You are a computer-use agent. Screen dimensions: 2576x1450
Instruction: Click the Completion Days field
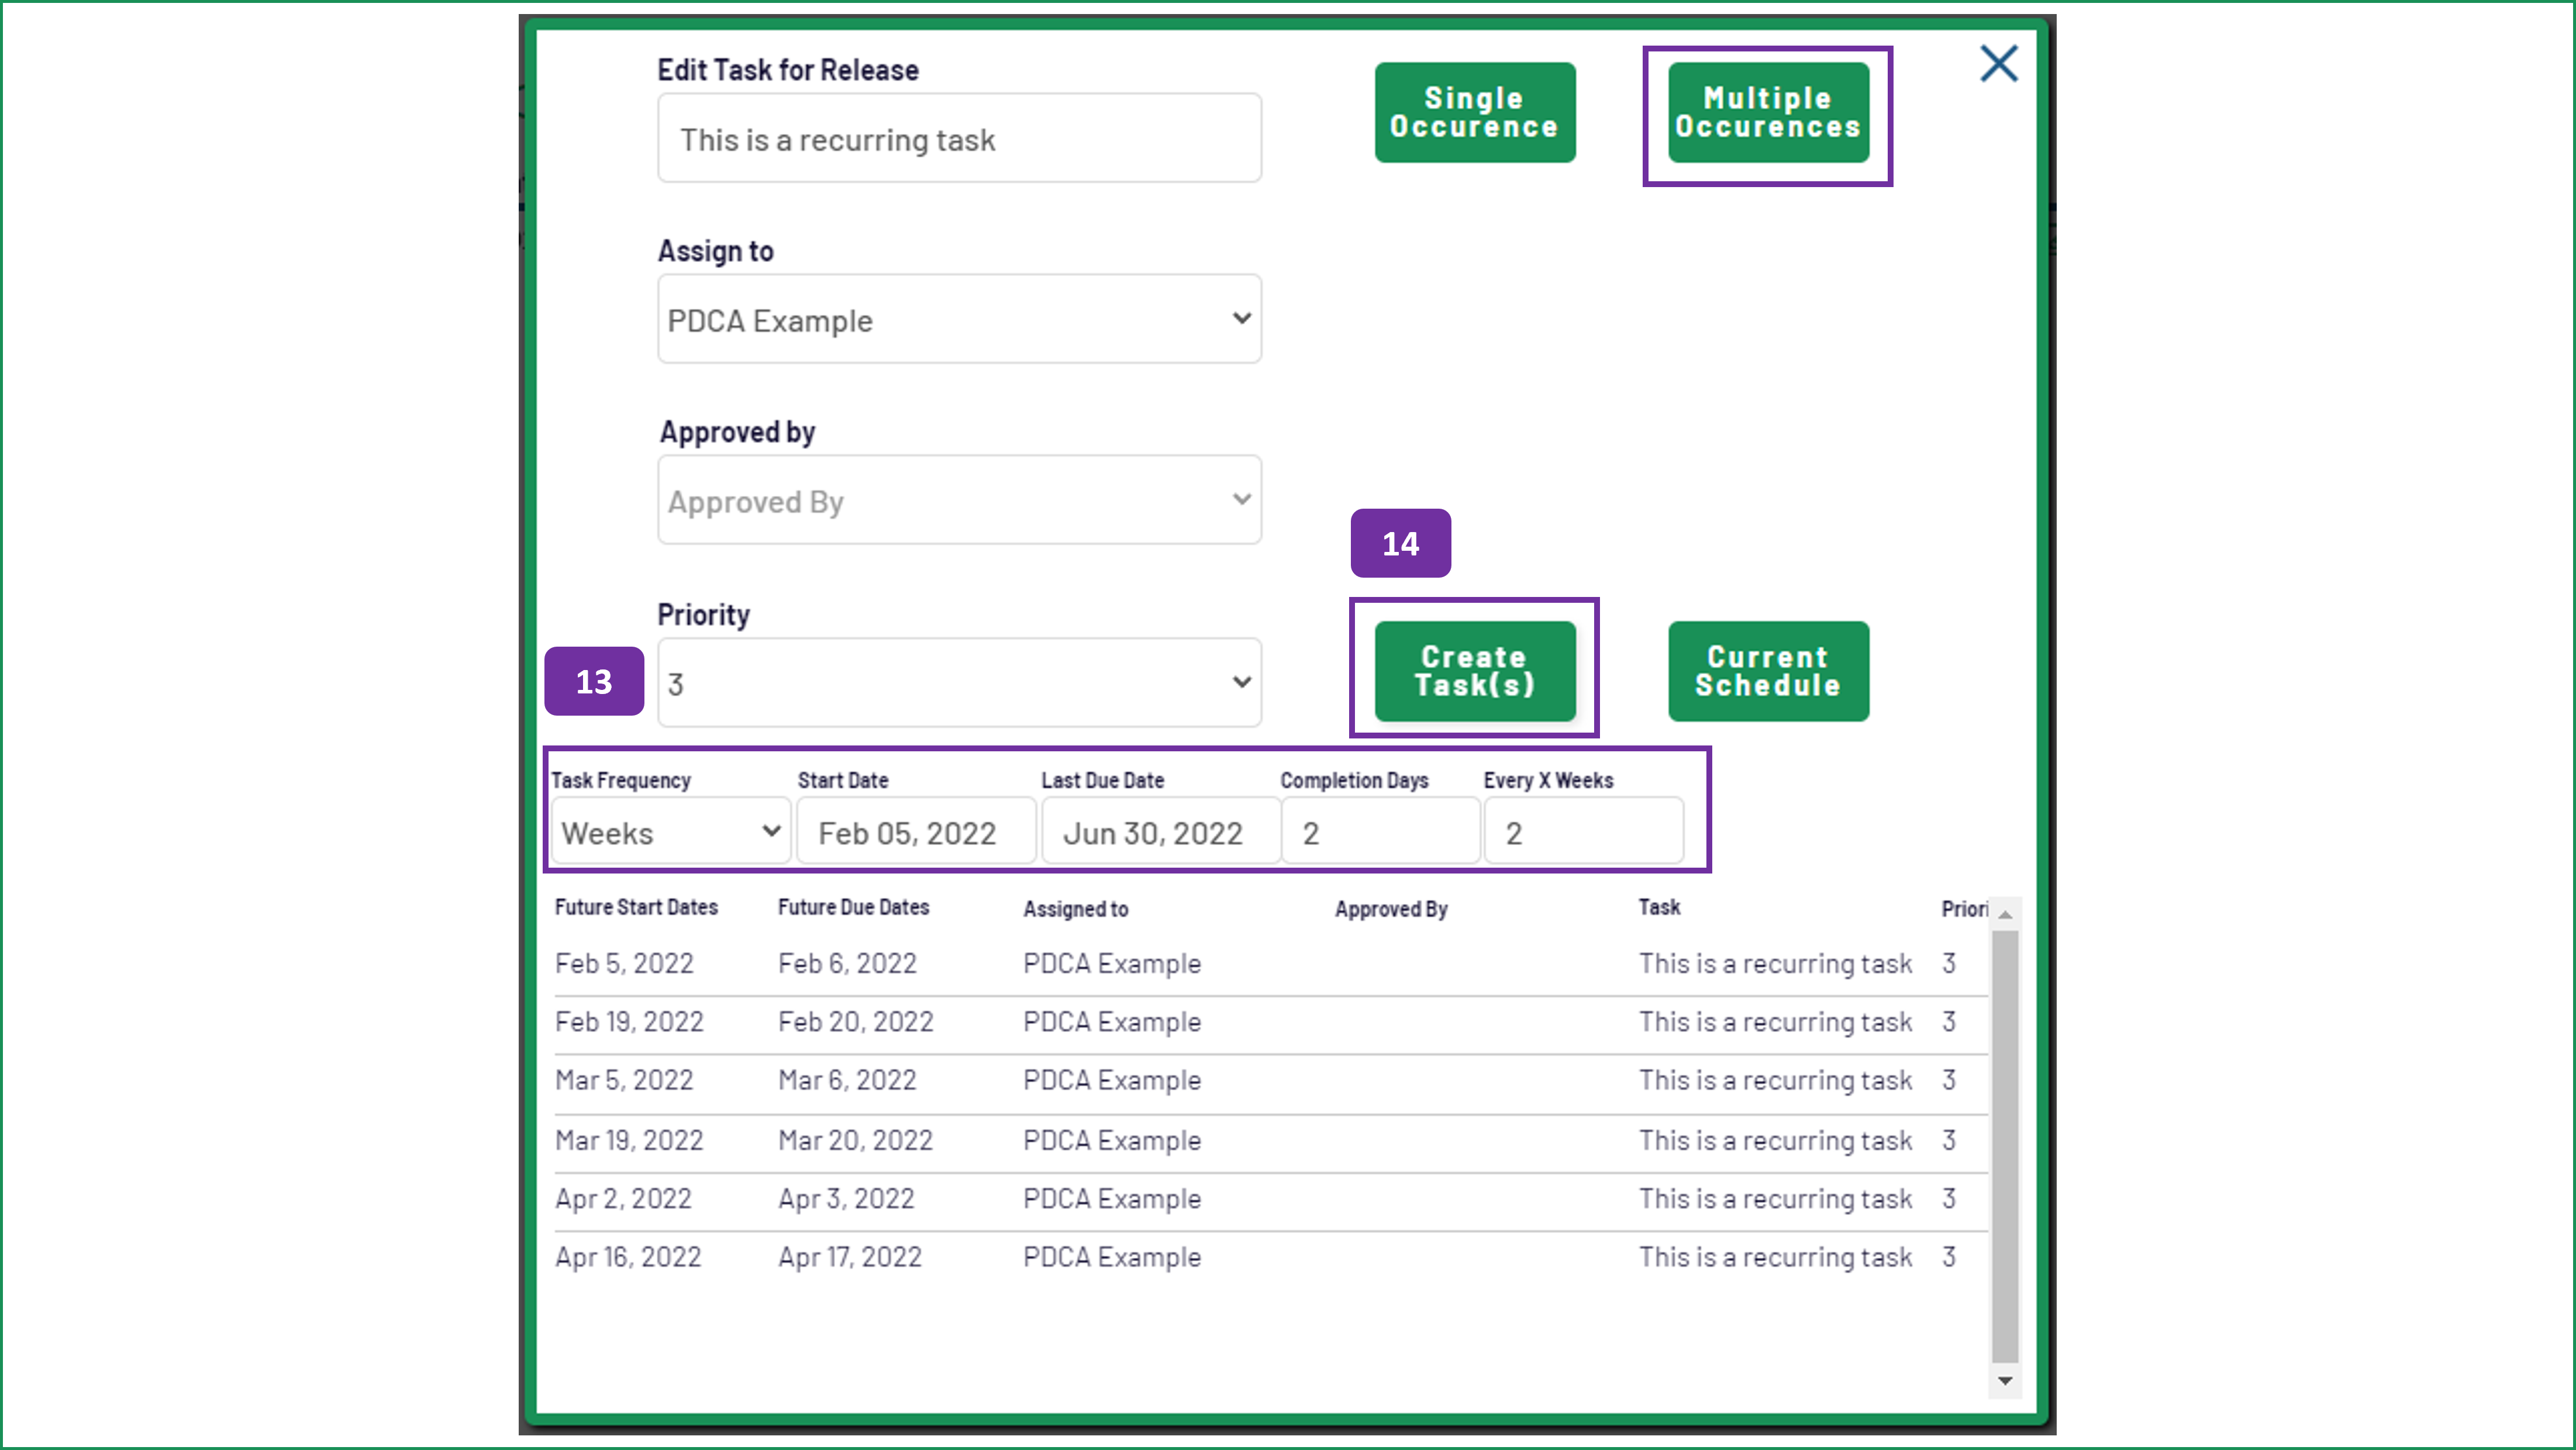click(x=1380, y=831)
